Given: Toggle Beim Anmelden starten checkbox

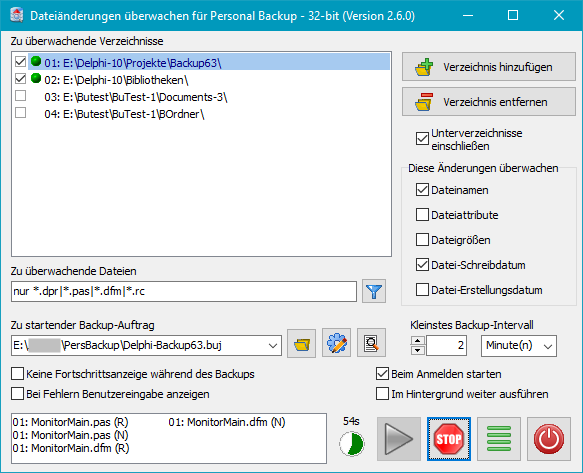Looking at the screenshot, I should (x=382, y=374).
